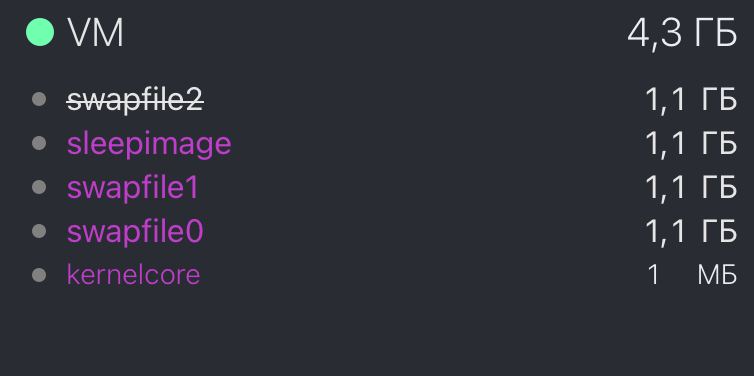Click the МБ unit label for kernelcore
Viewport: 754px width, 376px height.
point(717,276)
